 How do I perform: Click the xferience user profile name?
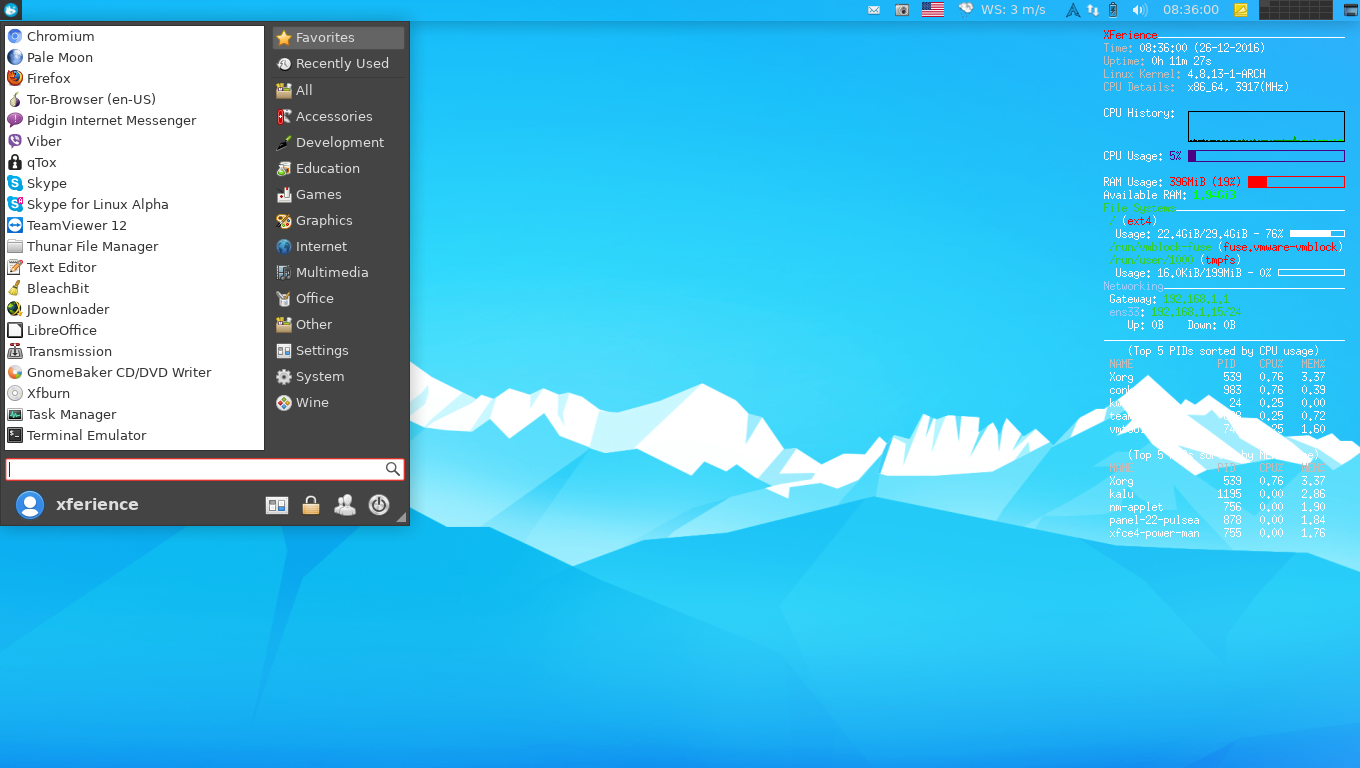tap(97, 505)
